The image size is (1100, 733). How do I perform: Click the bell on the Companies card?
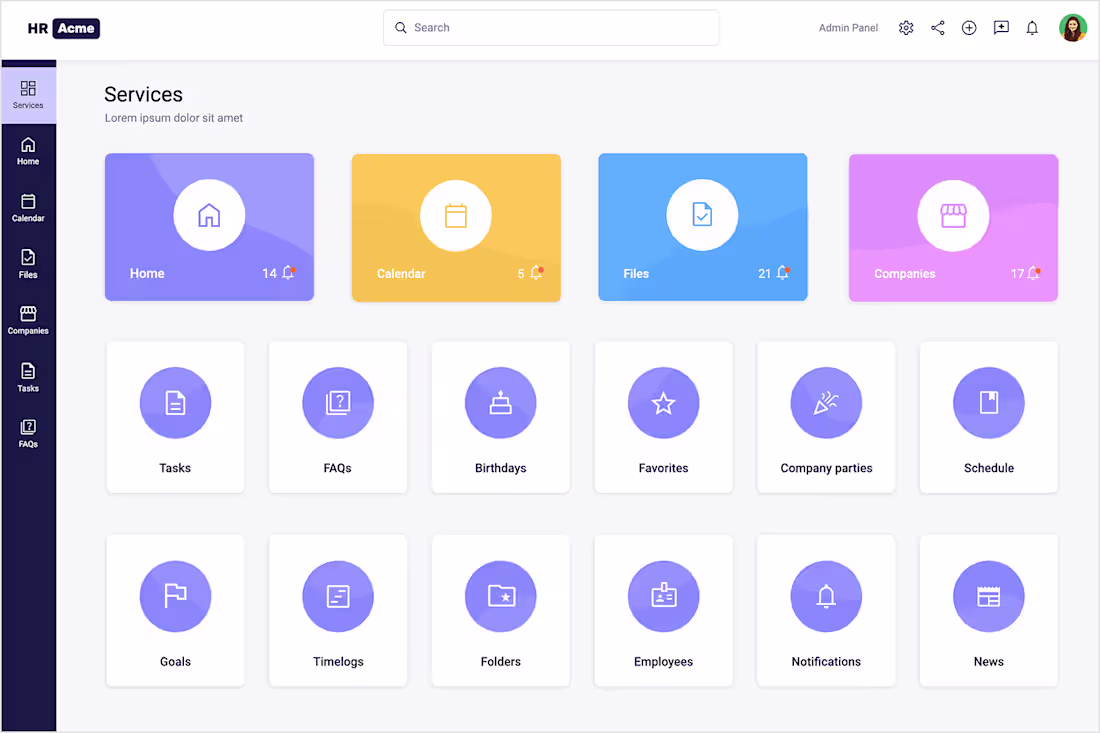pyautogui.click(x=1033, y=273)
